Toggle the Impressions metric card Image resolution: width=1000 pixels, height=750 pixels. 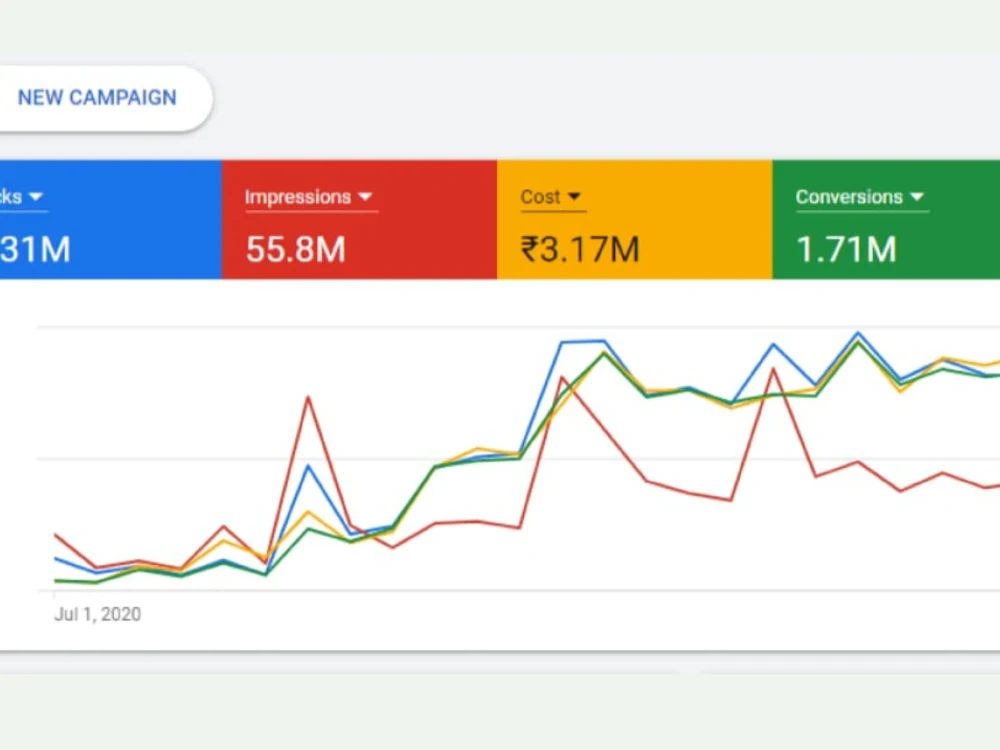click(360, 218)
